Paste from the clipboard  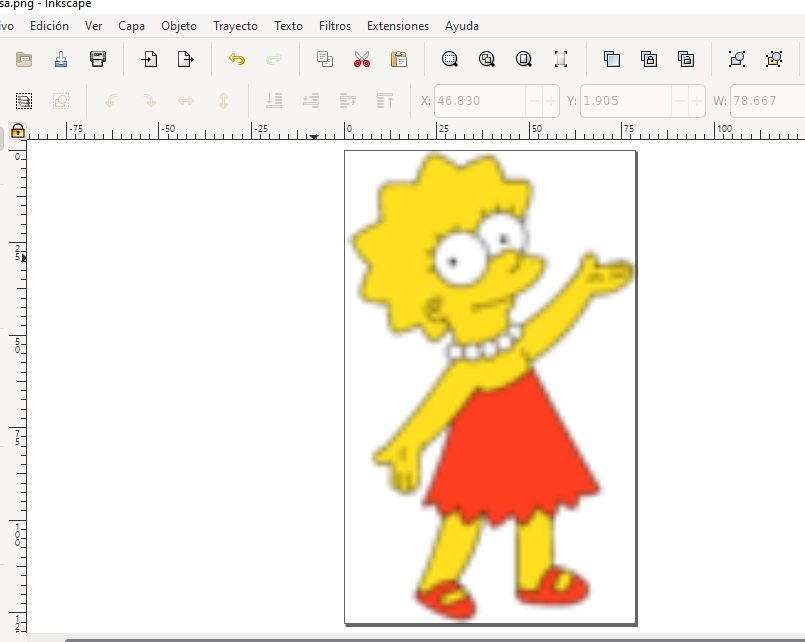pos(398,59)
